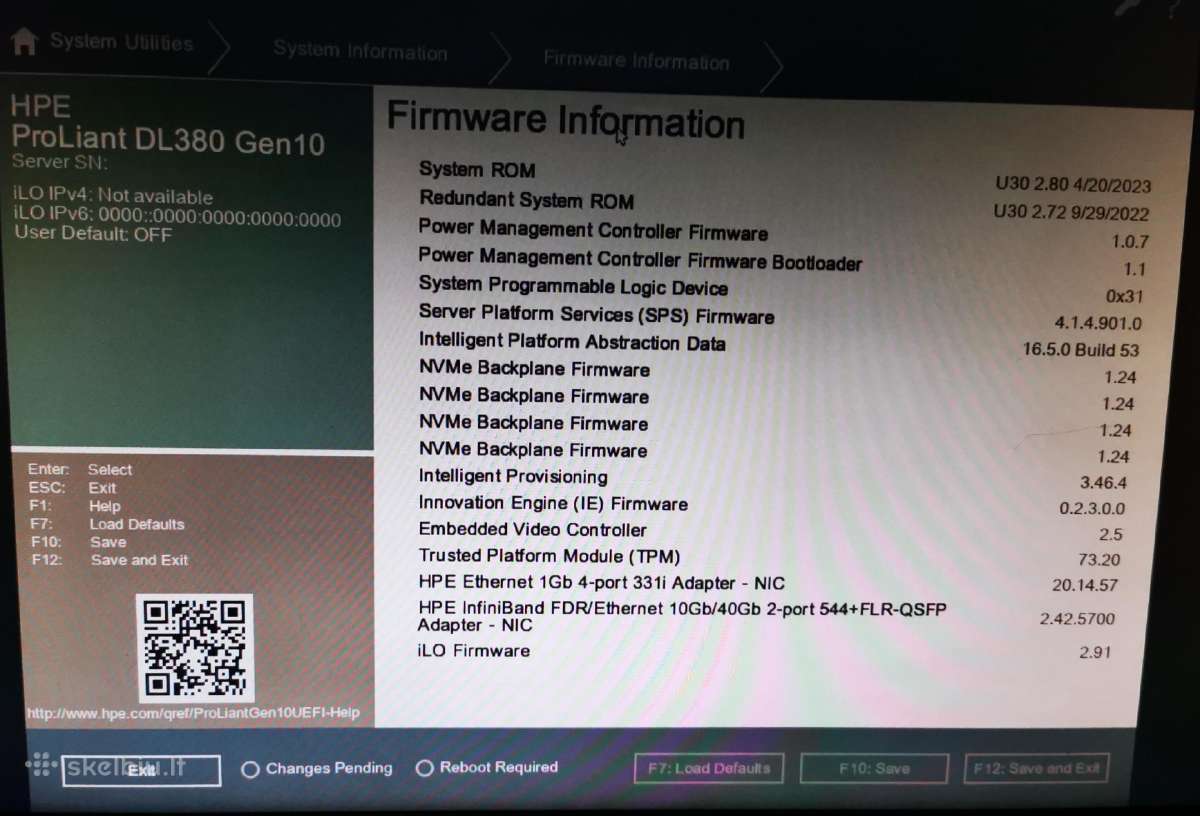Click User Default: OFF text
The image size is (1200, 816).
click(x=93, y=234)
